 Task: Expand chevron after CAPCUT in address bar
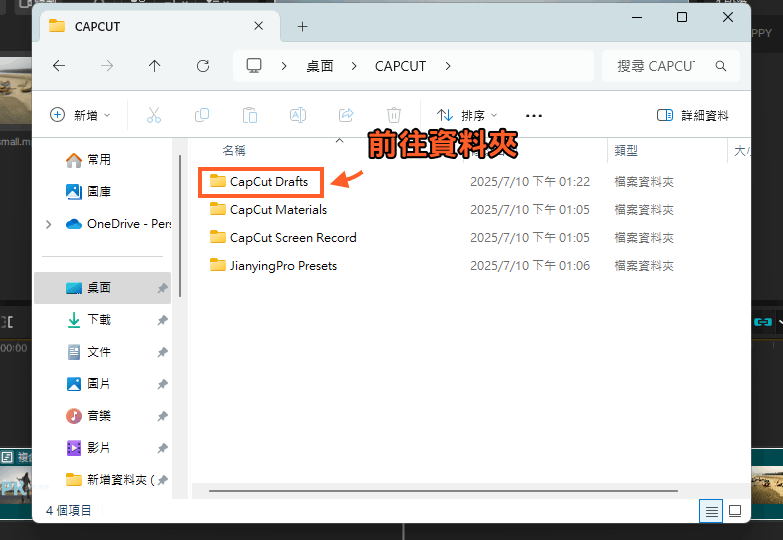coord(448,66)
